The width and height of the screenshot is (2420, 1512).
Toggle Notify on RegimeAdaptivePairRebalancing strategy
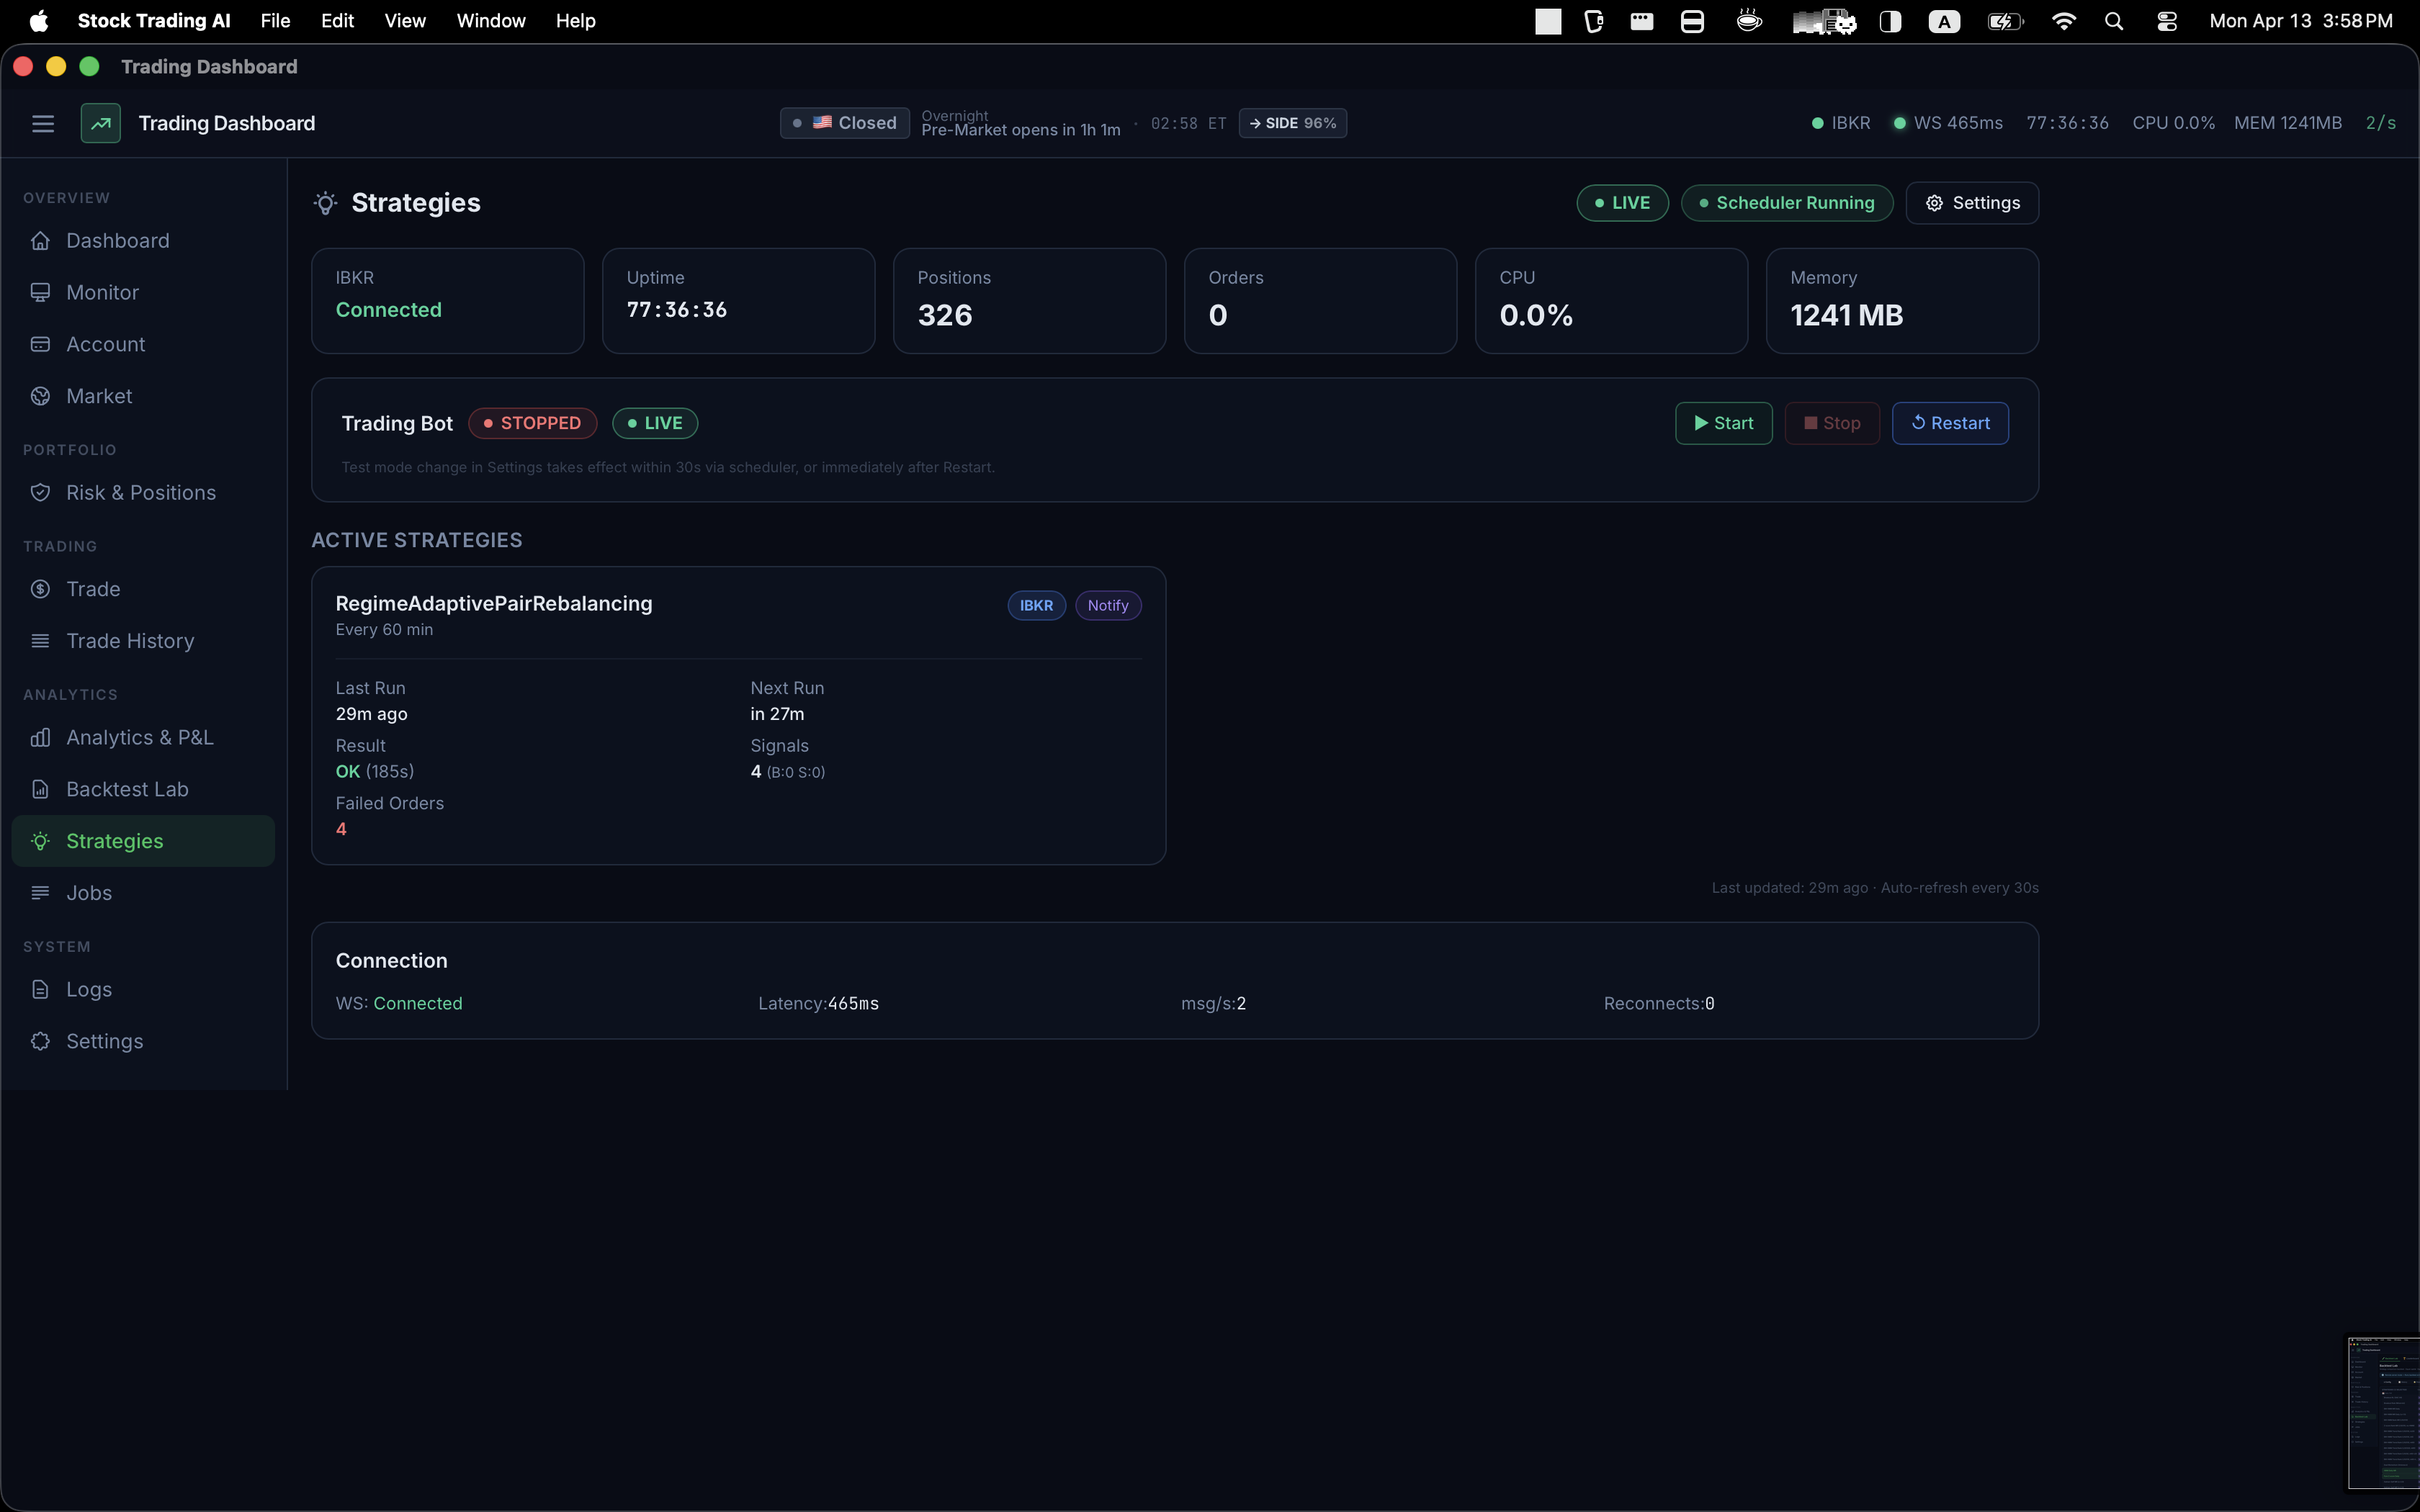pyautogui.click(x=1107, y=605)
